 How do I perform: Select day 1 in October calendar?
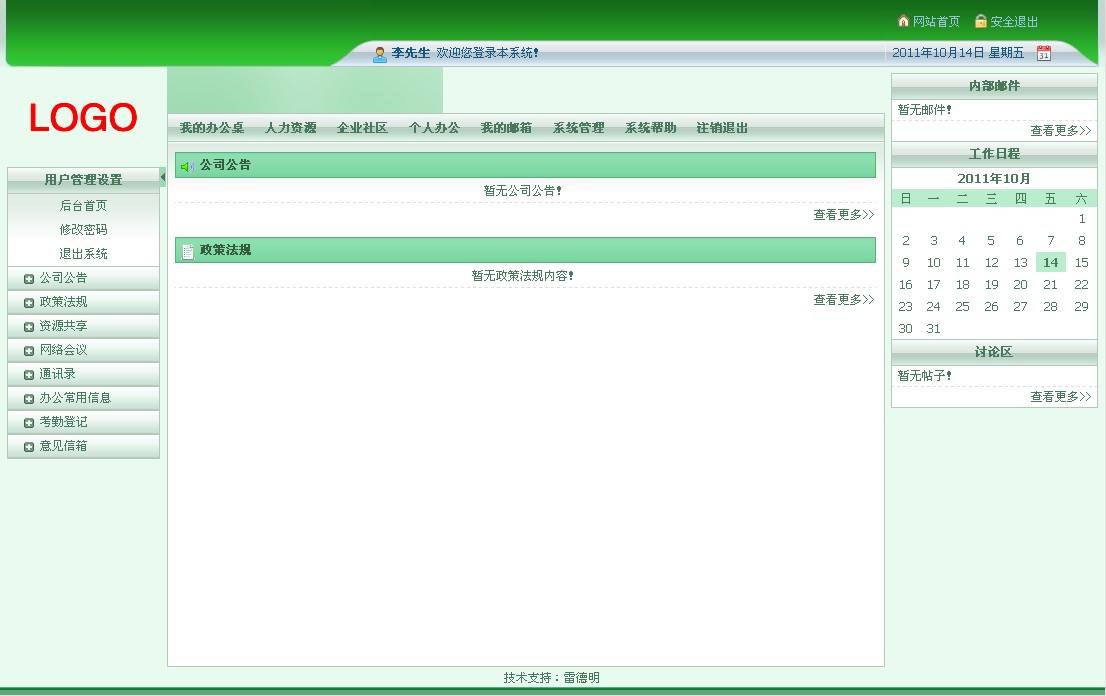click(1081, 219)
